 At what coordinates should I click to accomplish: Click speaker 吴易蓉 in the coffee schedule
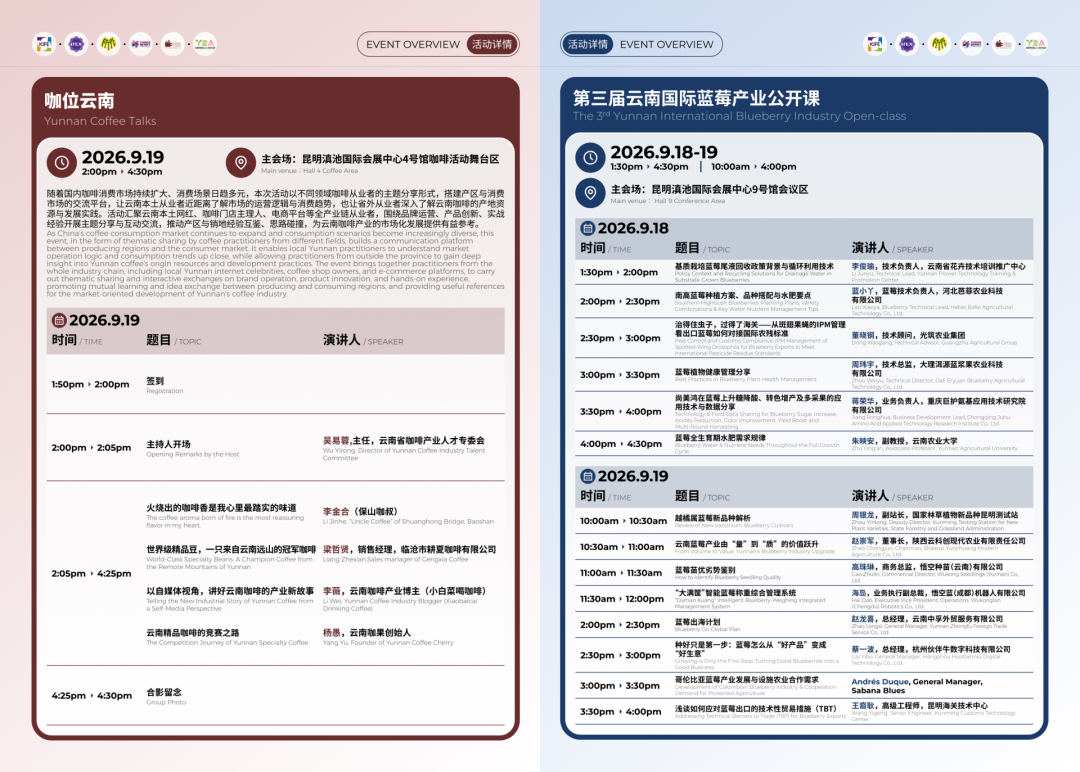(404, 448)
